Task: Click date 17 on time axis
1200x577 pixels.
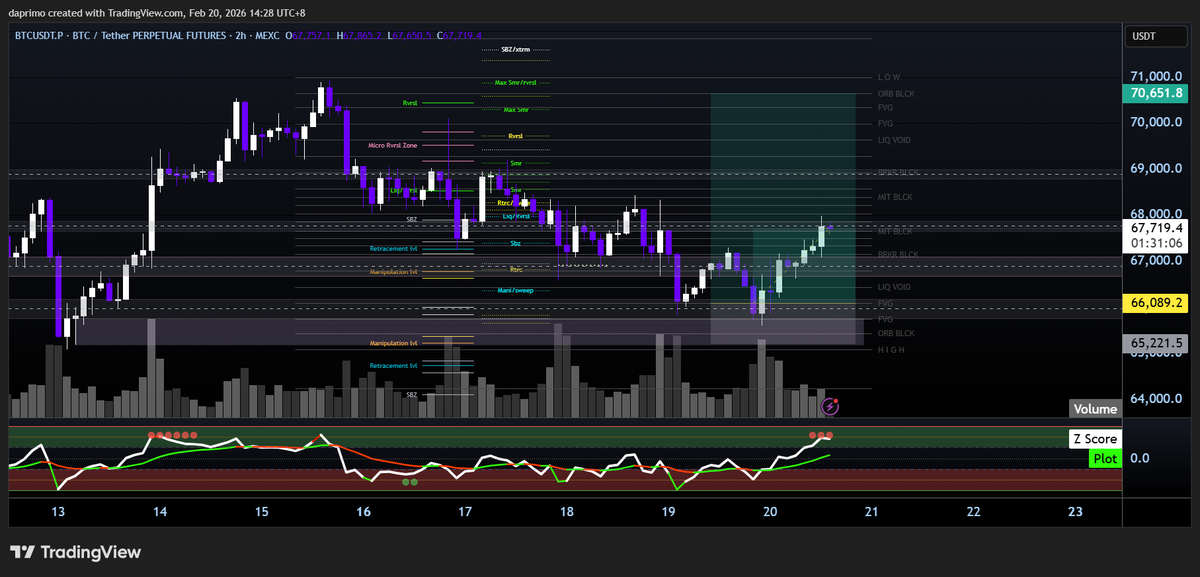Action: (x=465, y=511)
